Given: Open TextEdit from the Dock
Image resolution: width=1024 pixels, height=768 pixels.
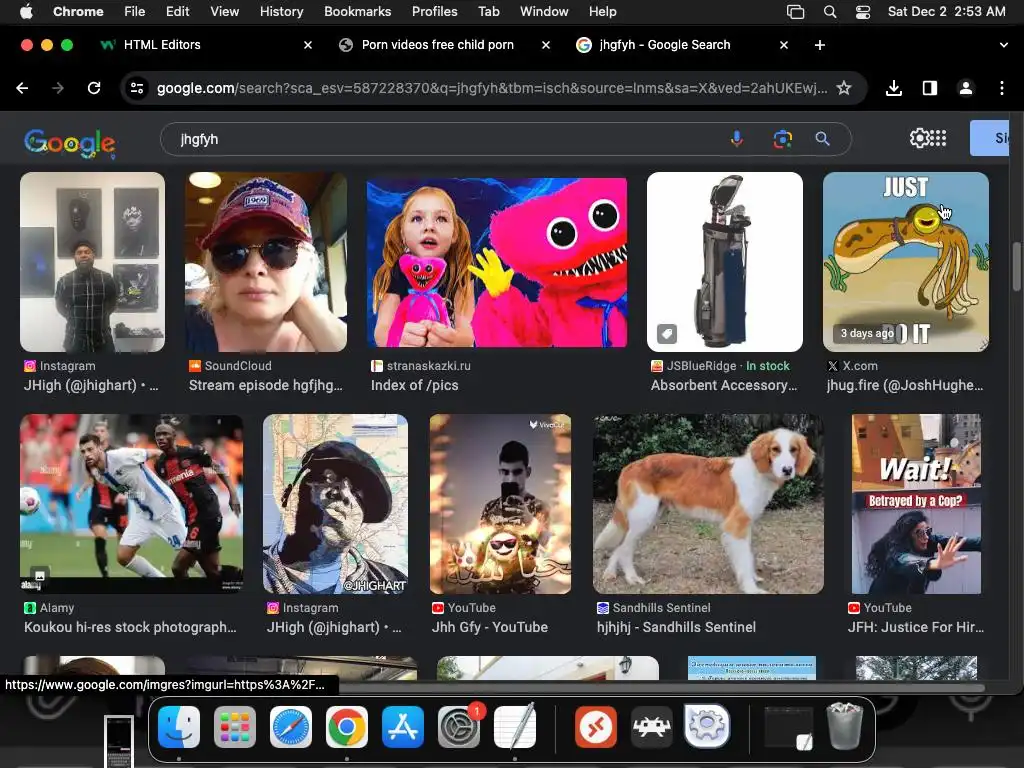Looking at the screenshot, I should tap(515, 726).
